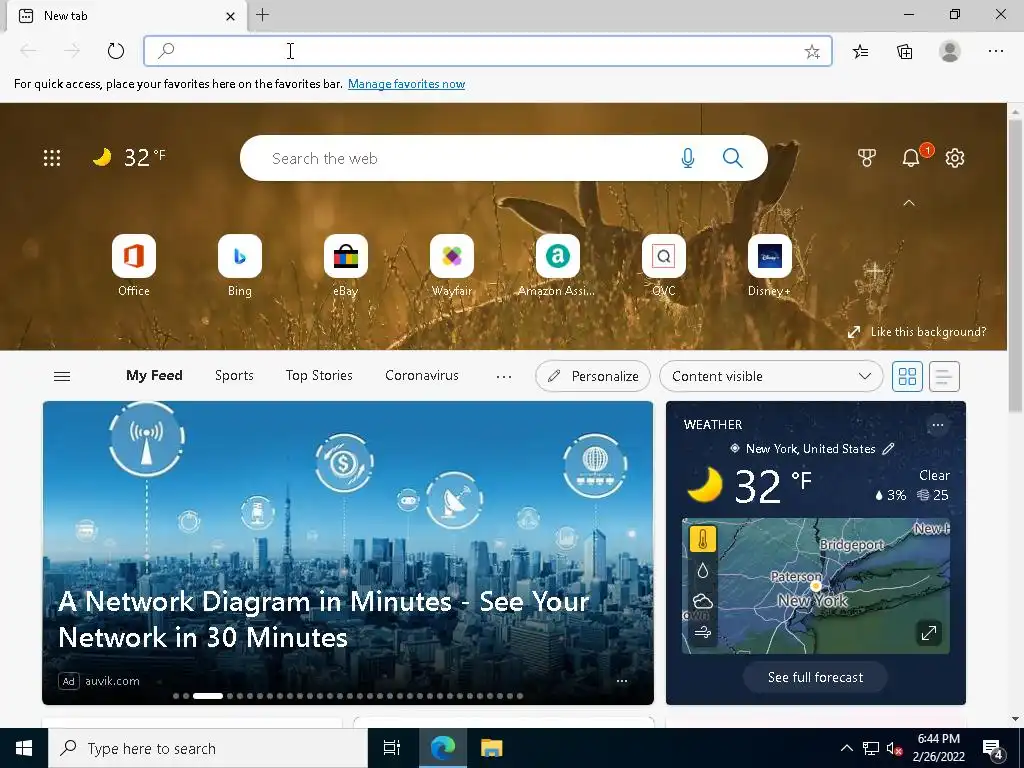Expand the weather map to full view
Image resolution: width=1024 pixels, height=768 pixels.
[x=929, y=632]
